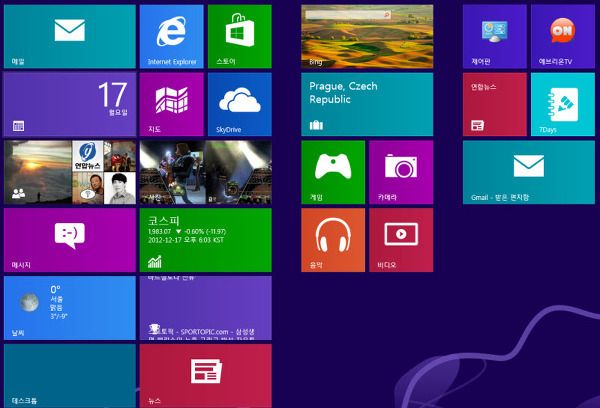Open the Calendar tile showing 17
Viewport: 600px width, 408px height.
(x=70, y=104)
